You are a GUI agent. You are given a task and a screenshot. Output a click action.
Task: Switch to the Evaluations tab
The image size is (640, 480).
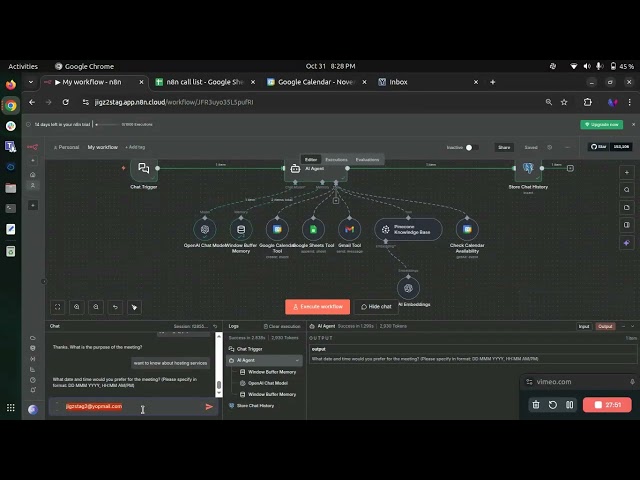pyautogui.click(x=367, y=160)
